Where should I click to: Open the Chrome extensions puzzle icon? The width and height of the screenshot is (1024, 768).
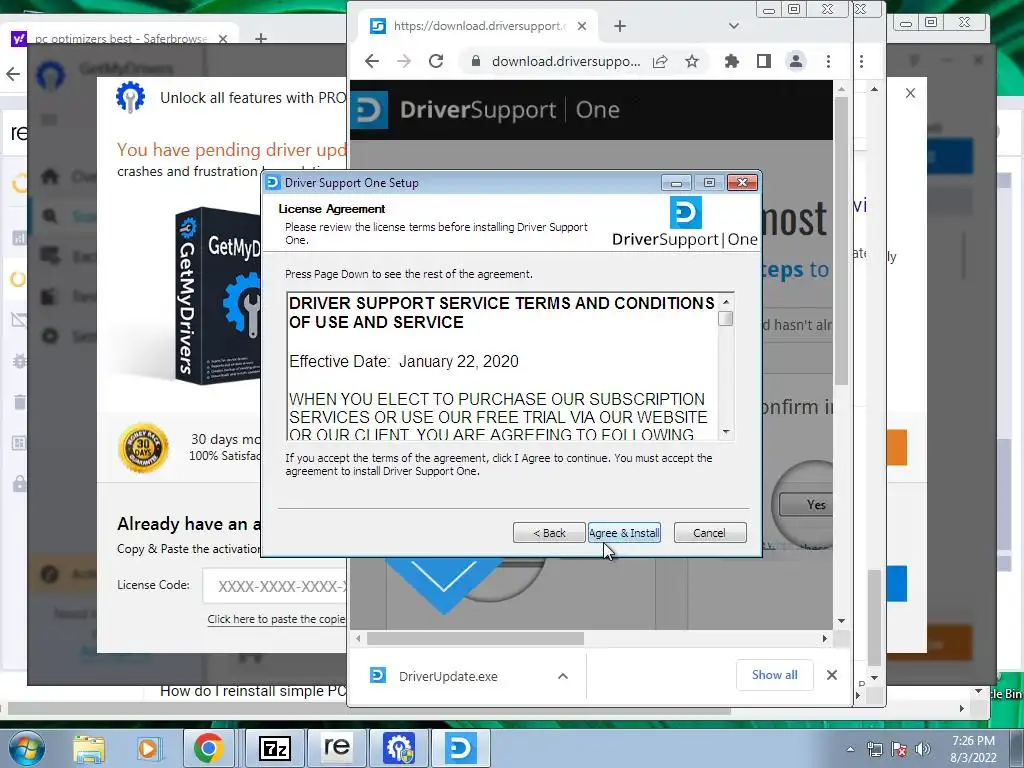coord(731,61)
